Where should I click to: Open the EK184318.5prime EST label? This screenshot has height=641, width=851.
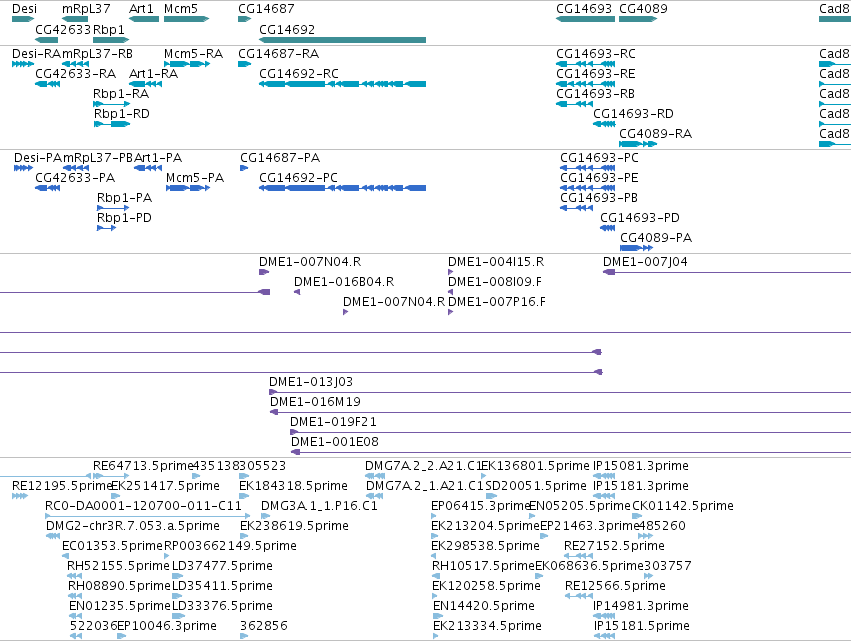coord(294,486)
